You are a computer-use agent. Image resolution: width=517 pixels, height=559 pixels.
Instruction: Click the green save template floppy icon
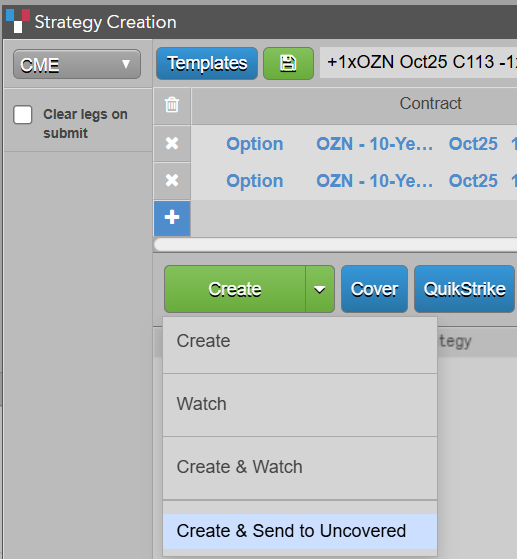(x=288, y=63)
